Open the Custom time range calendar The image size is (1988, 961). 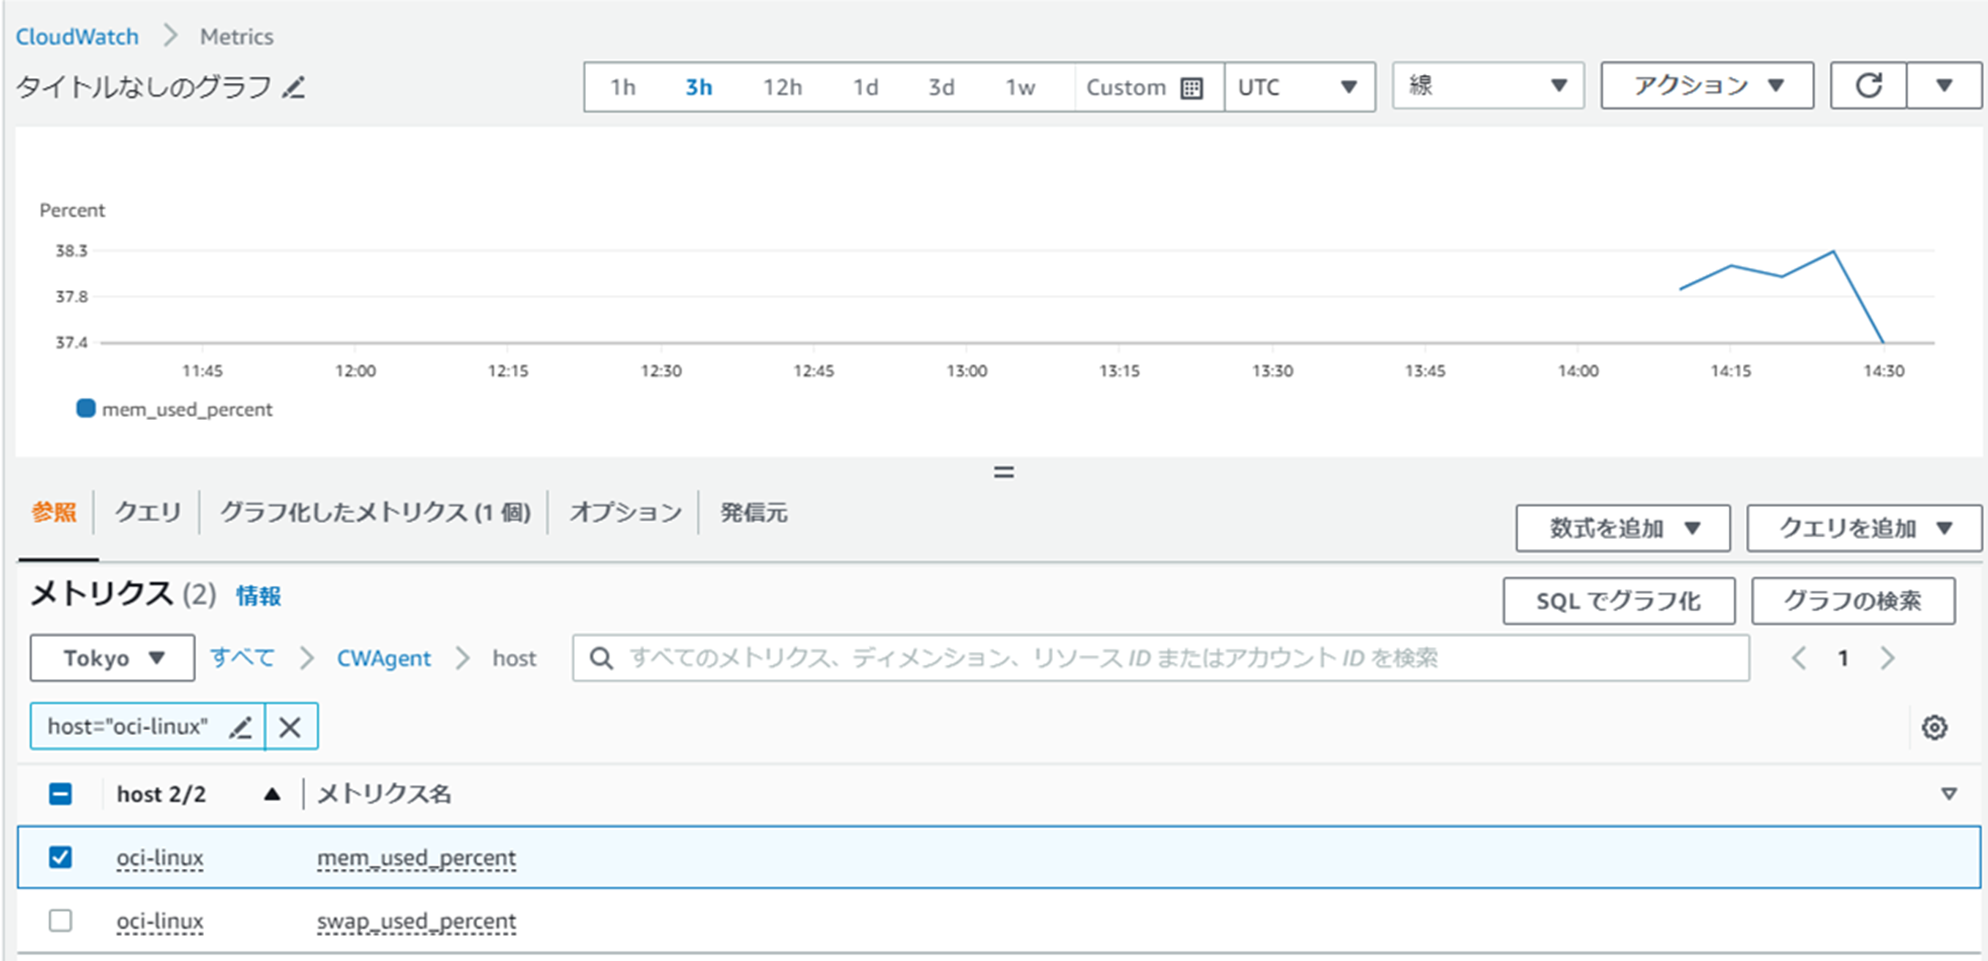(x=1145, y=88)
